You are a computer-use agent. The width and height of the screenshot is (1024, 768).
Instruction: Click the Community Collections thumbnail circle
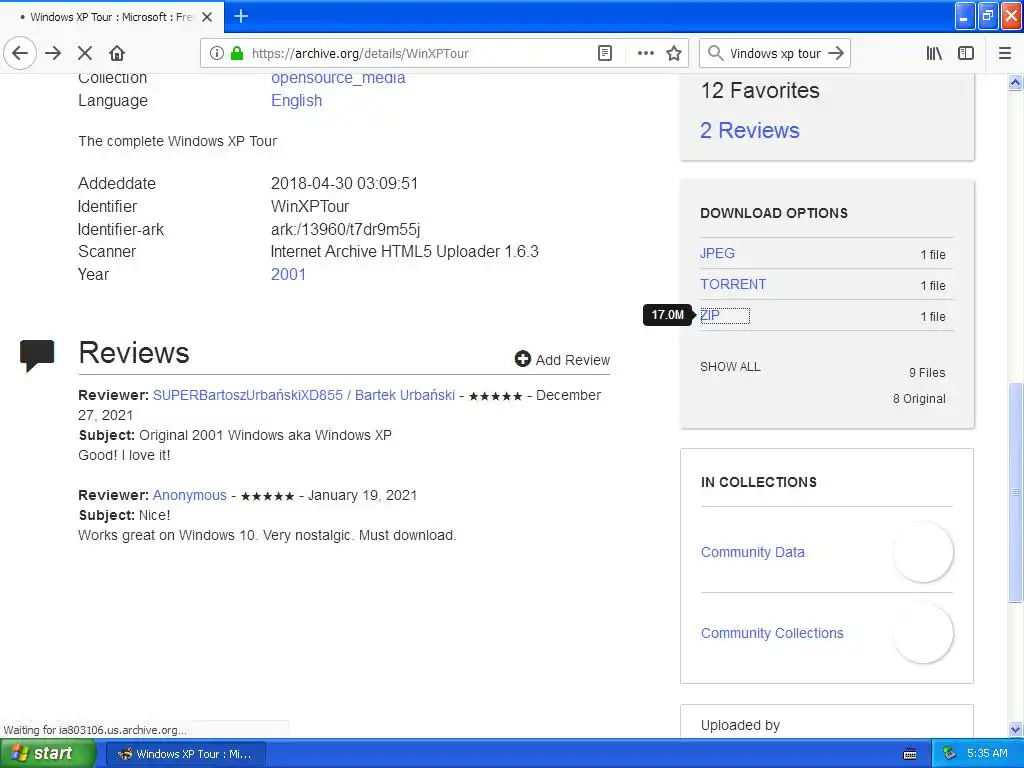pos(923,633)
